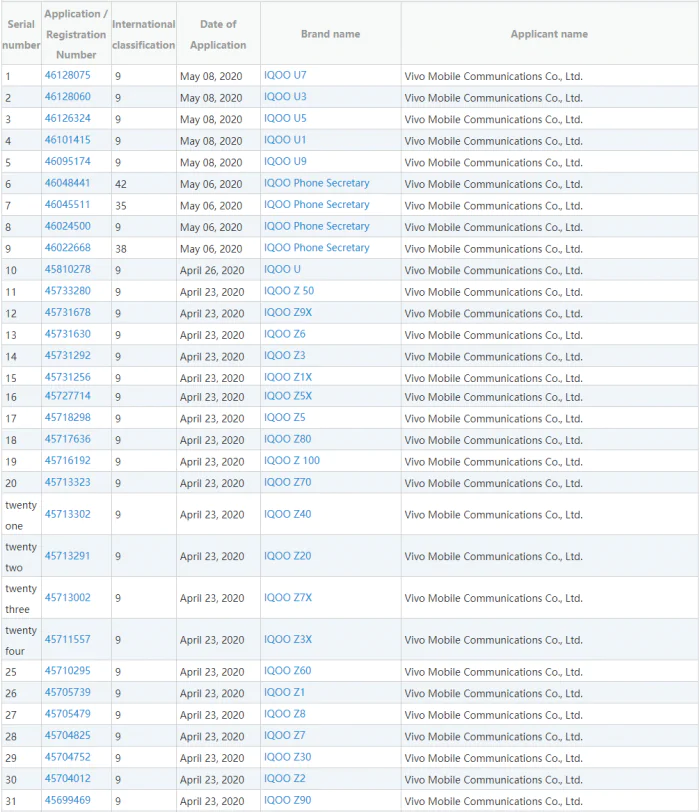700x812 pixels.
Task: Open the IQOO Z2 brand link
Action: click(x=285, y=778)
